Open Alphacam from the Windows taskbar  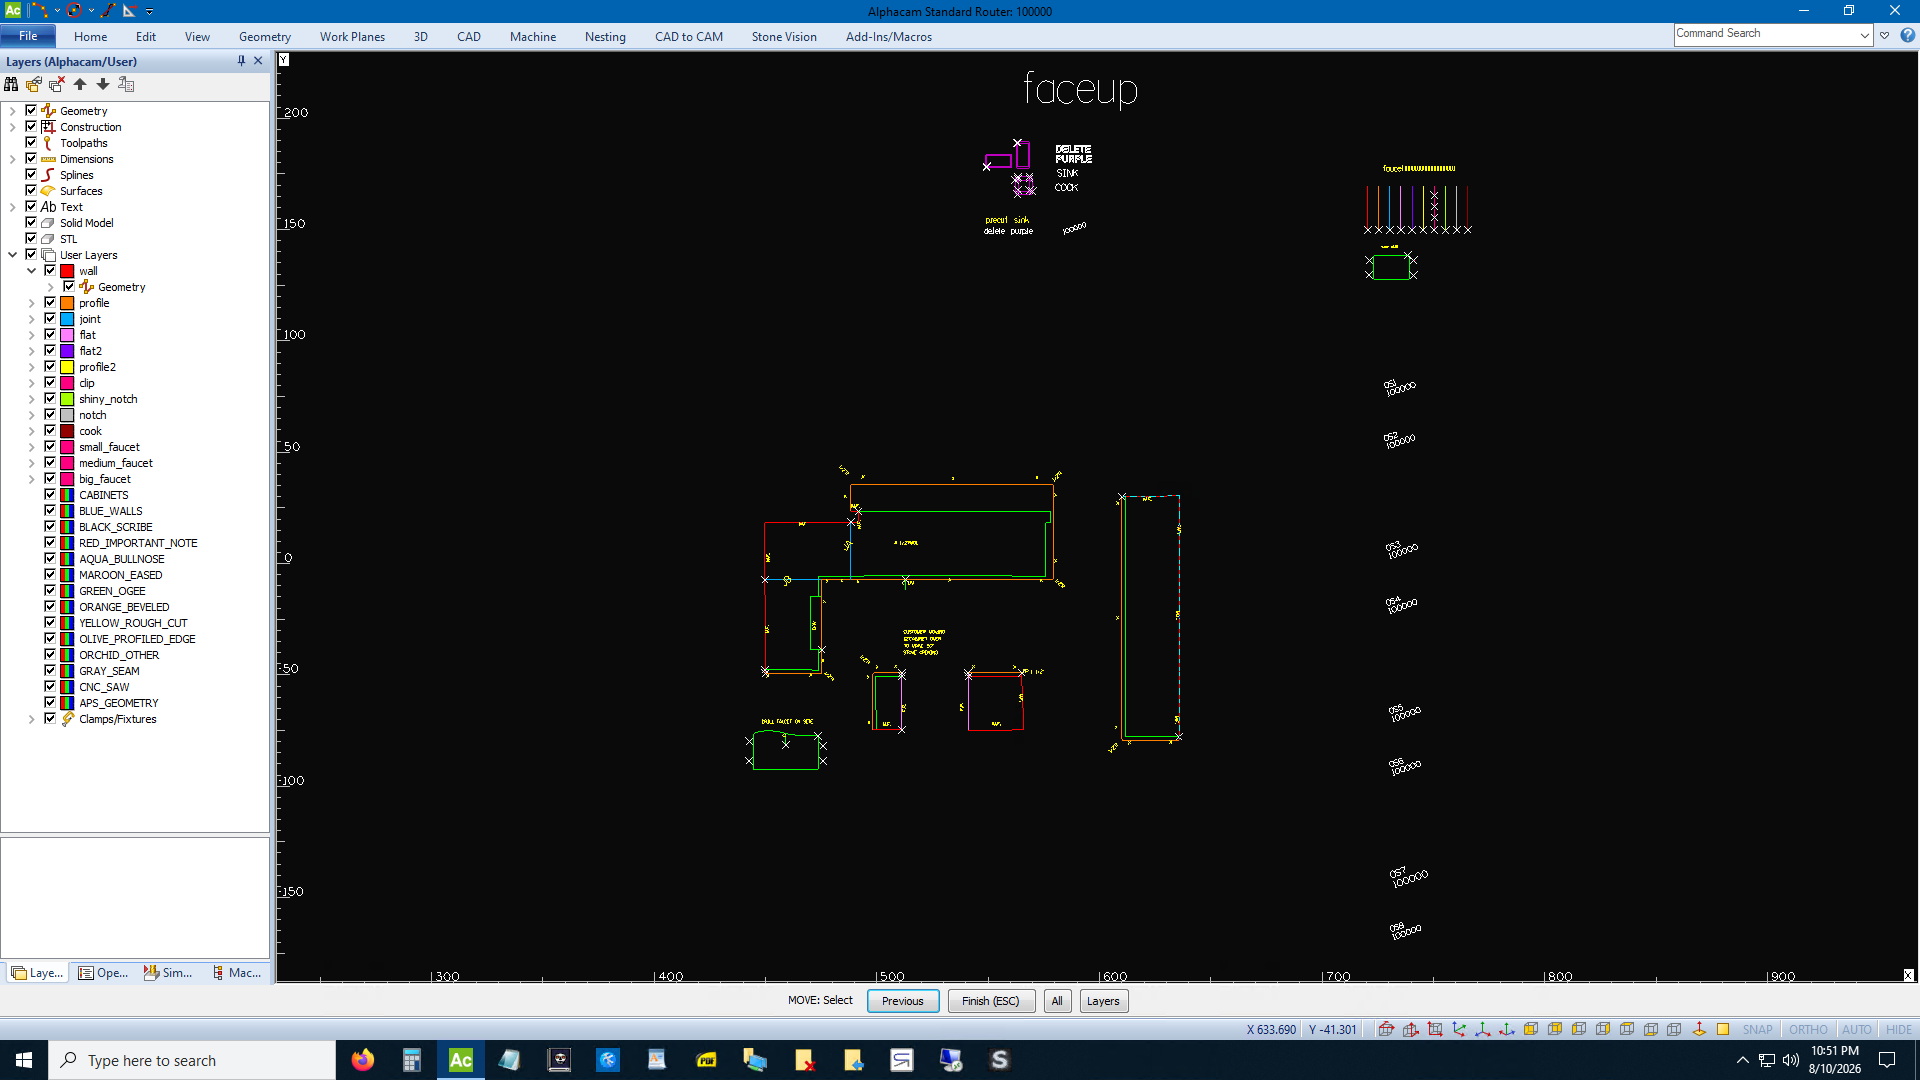click(x=460, y=1060)
